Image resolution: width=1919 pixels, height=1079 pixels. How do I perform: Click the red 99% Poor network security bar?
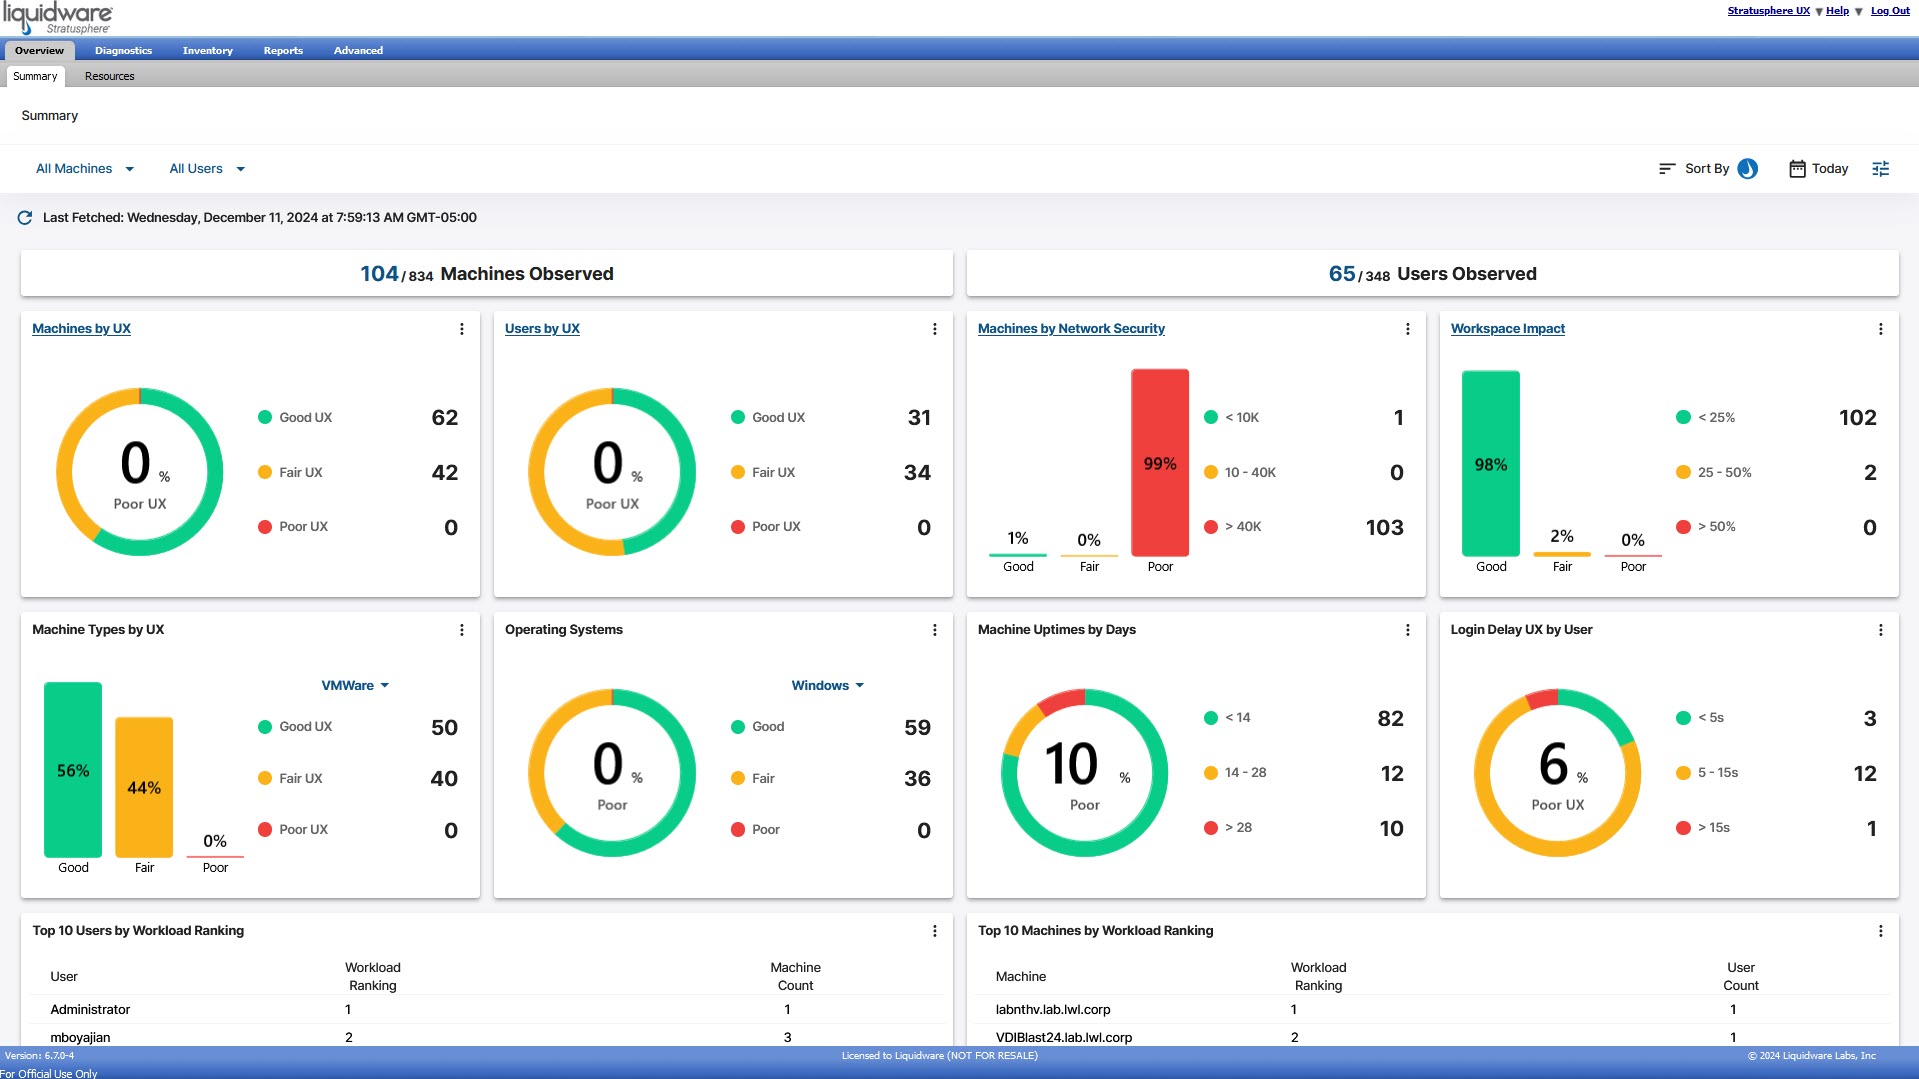tap(1160, 463)
